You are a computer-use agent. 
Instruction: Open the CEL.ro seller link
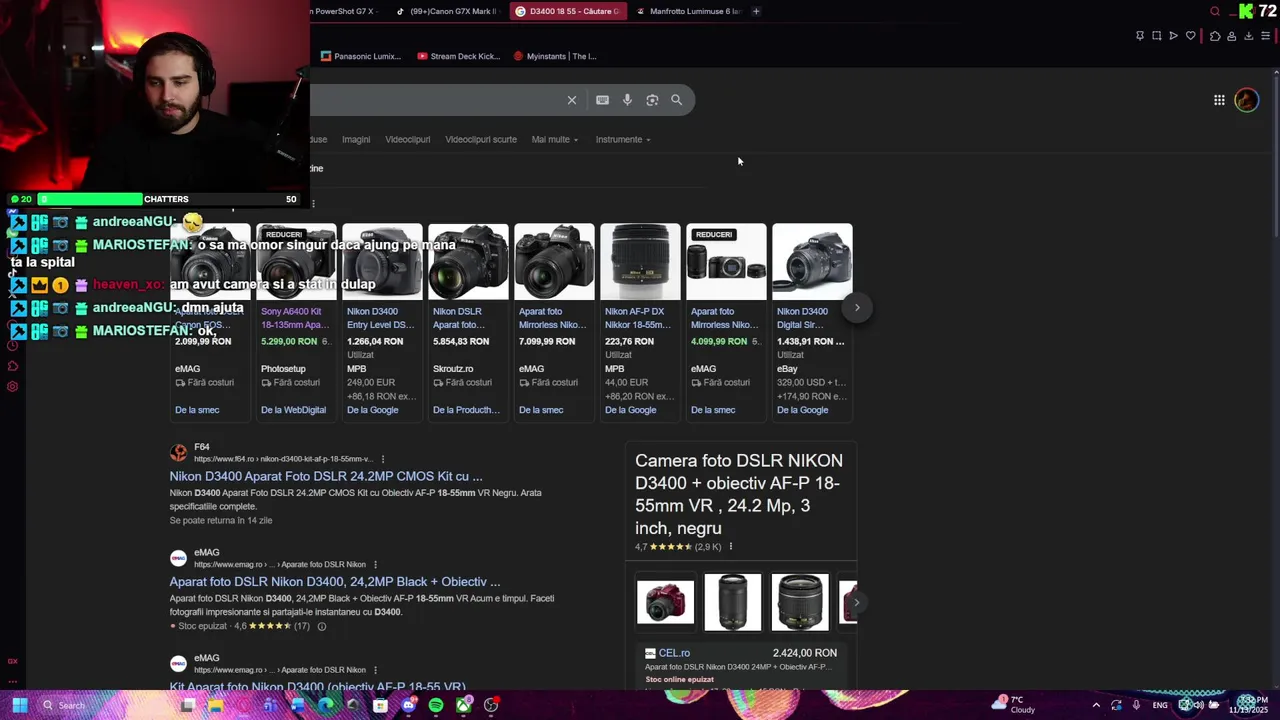coord(674,653)
